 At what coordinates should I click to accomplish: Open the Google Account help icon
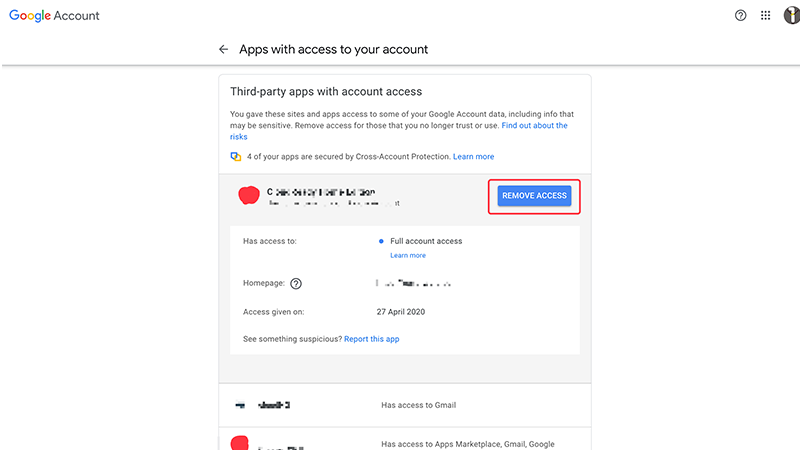click(740, 15)
